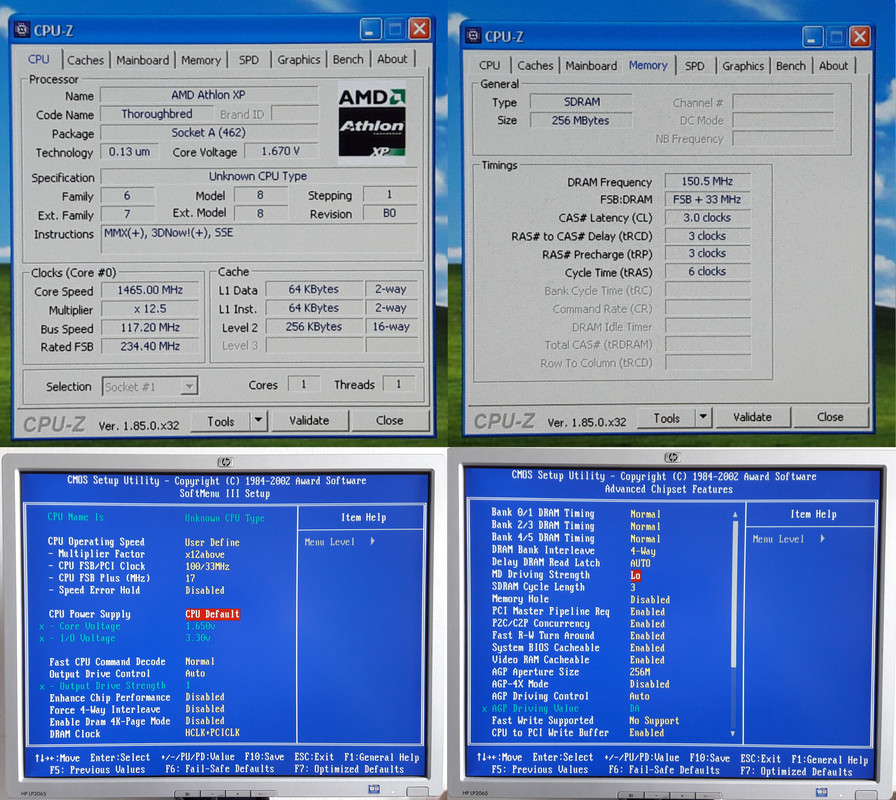This screenshot has width=896, height=800.
Task: Click the AMD Athlon XP logo
Action: (x=371, y=122)
